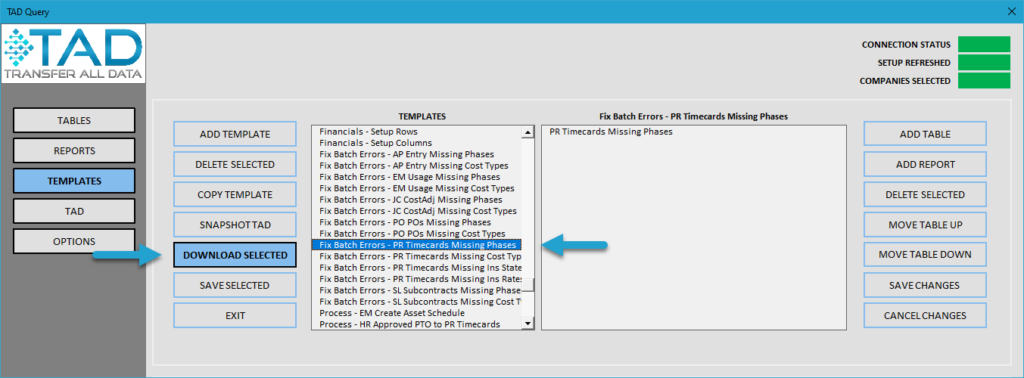Click the ADD REPORT button
Screen dimensions: 1024x378
tap(925, 164)
